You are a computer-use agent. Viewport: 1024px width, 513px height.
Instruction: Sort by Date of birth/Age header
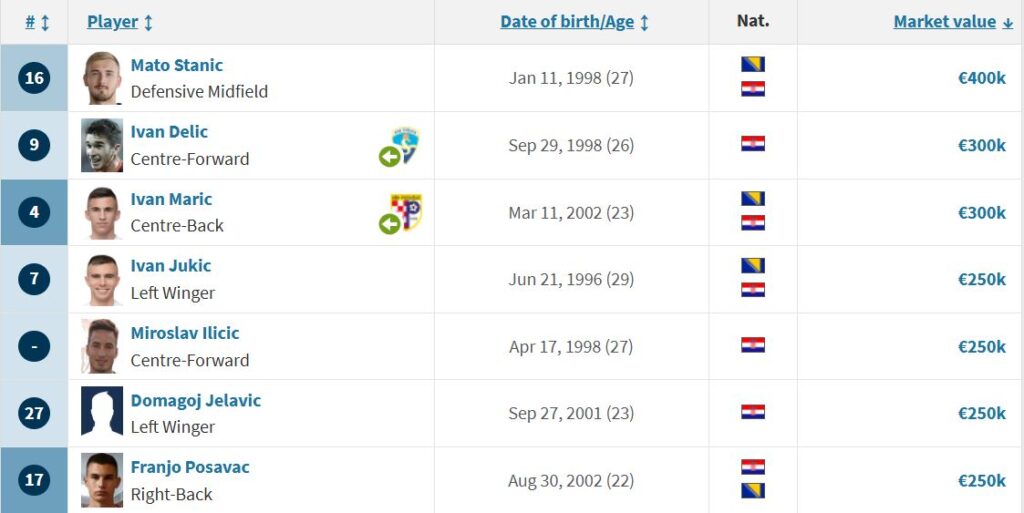[574, 22]
